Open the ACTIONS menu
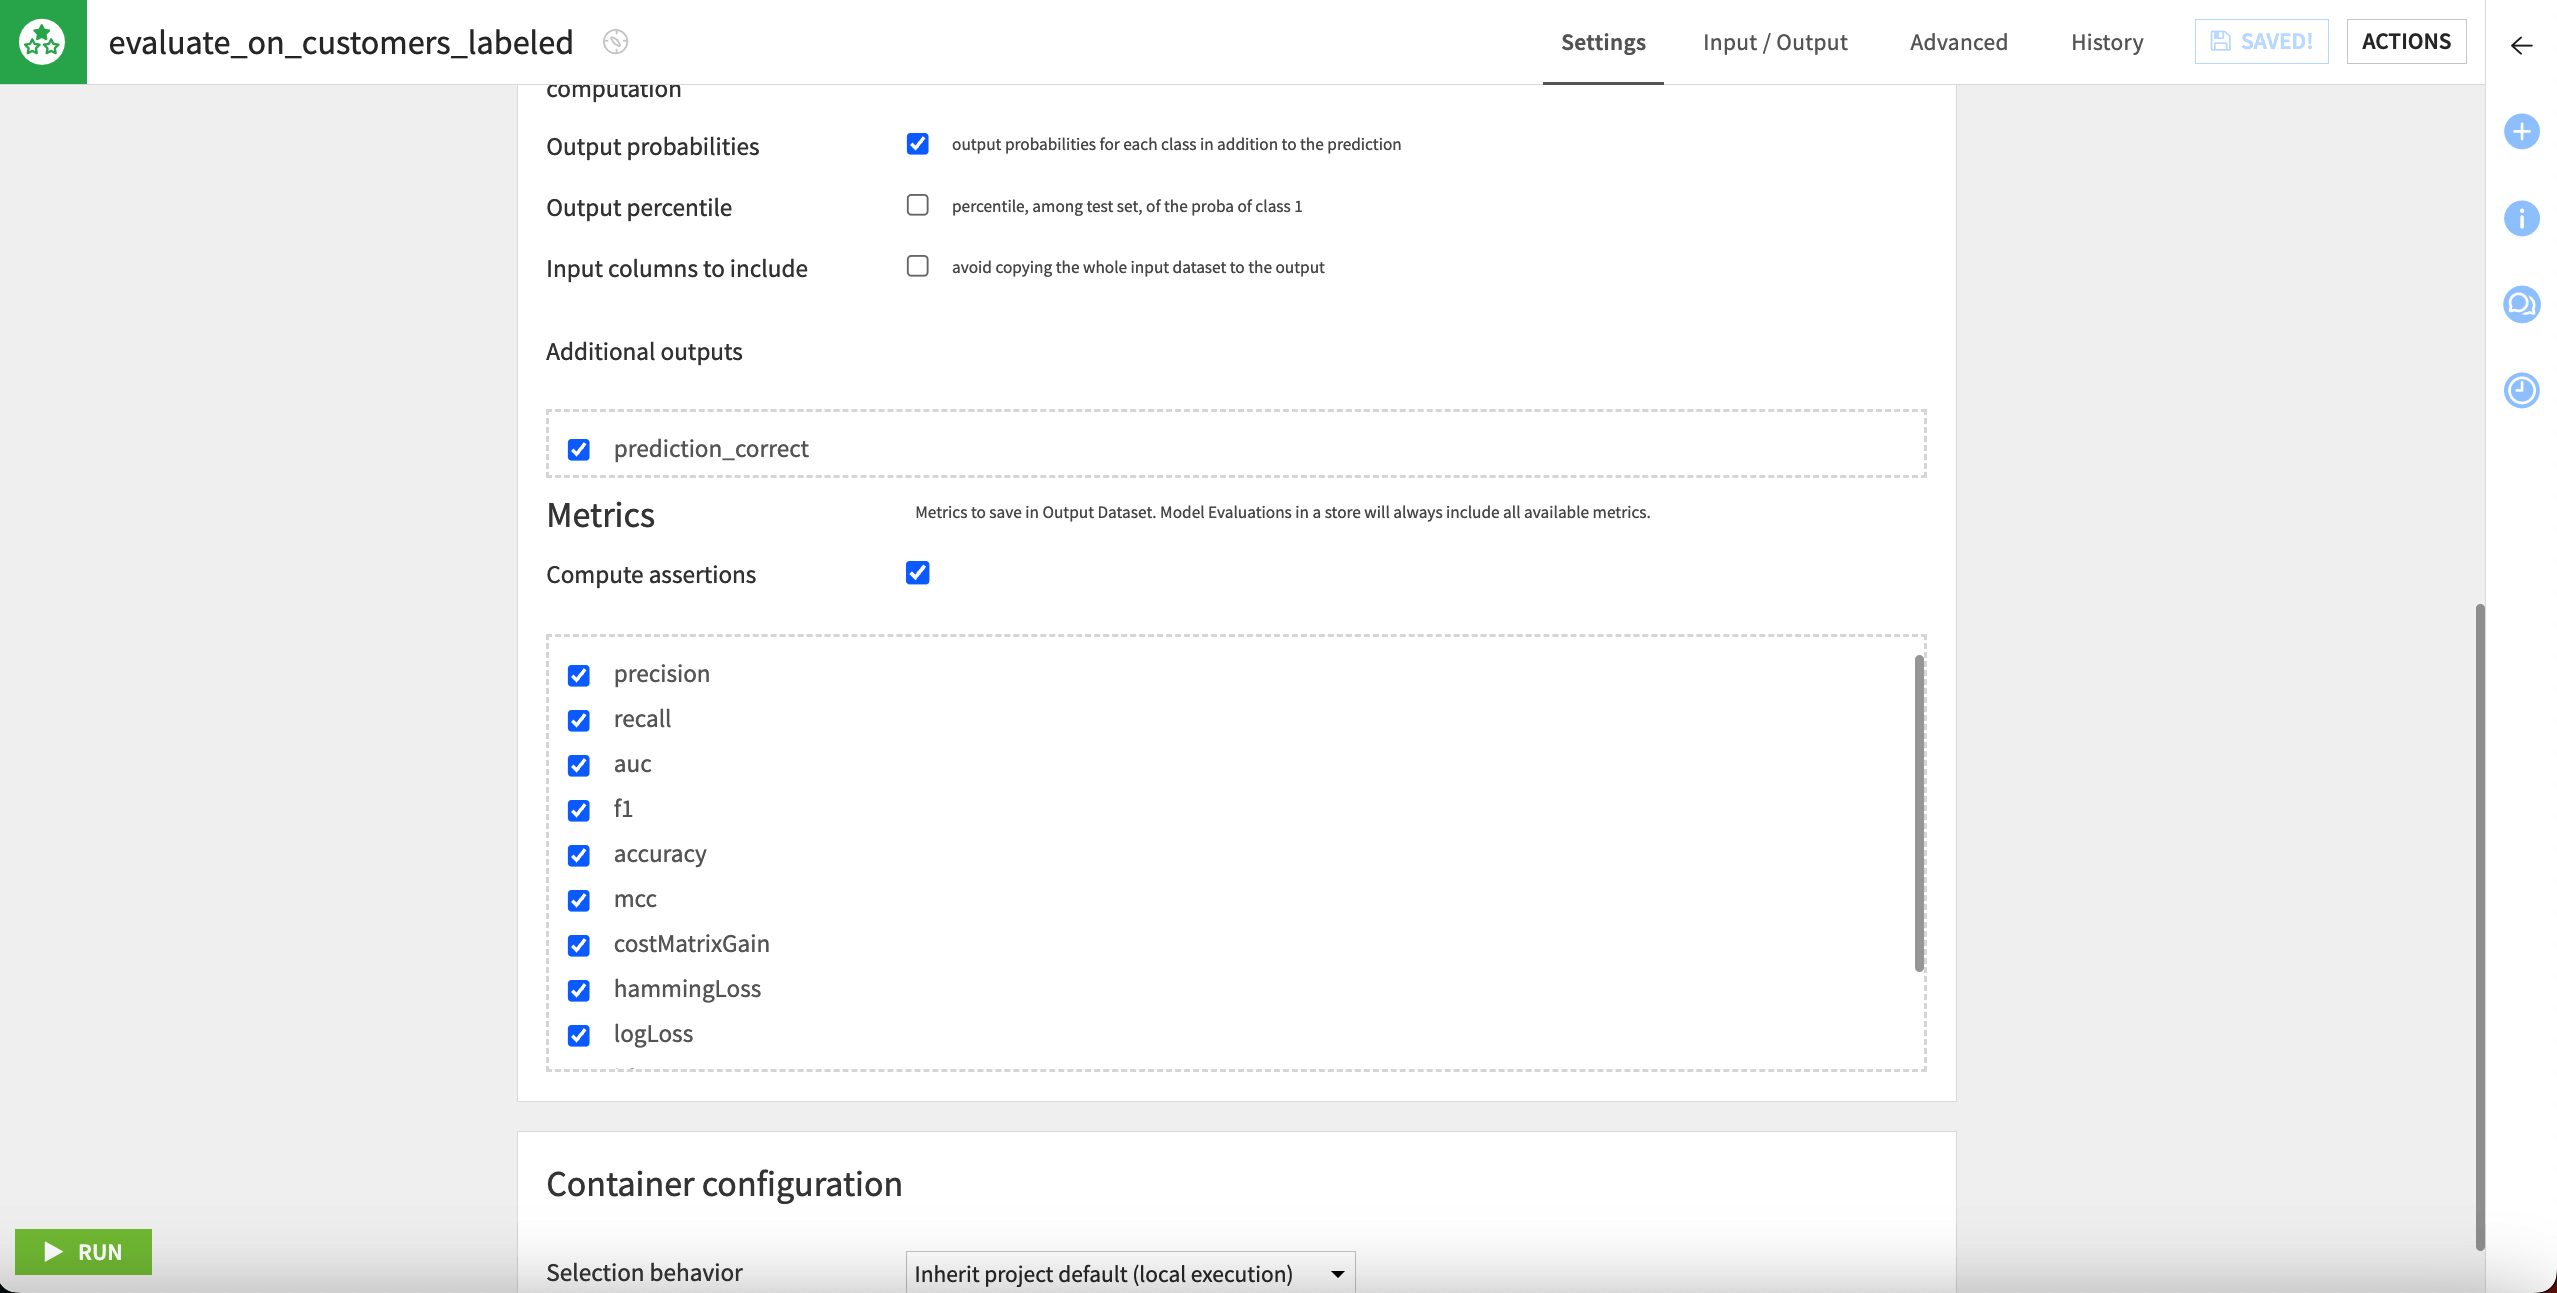 [2405, 42]
